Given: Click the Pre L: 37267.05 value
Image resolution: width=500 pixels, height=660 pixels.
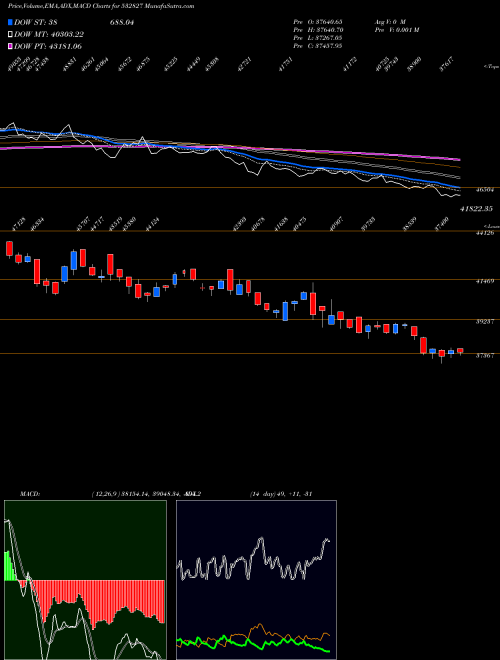Looking at the screenshot, I should (x=318, y=37).
